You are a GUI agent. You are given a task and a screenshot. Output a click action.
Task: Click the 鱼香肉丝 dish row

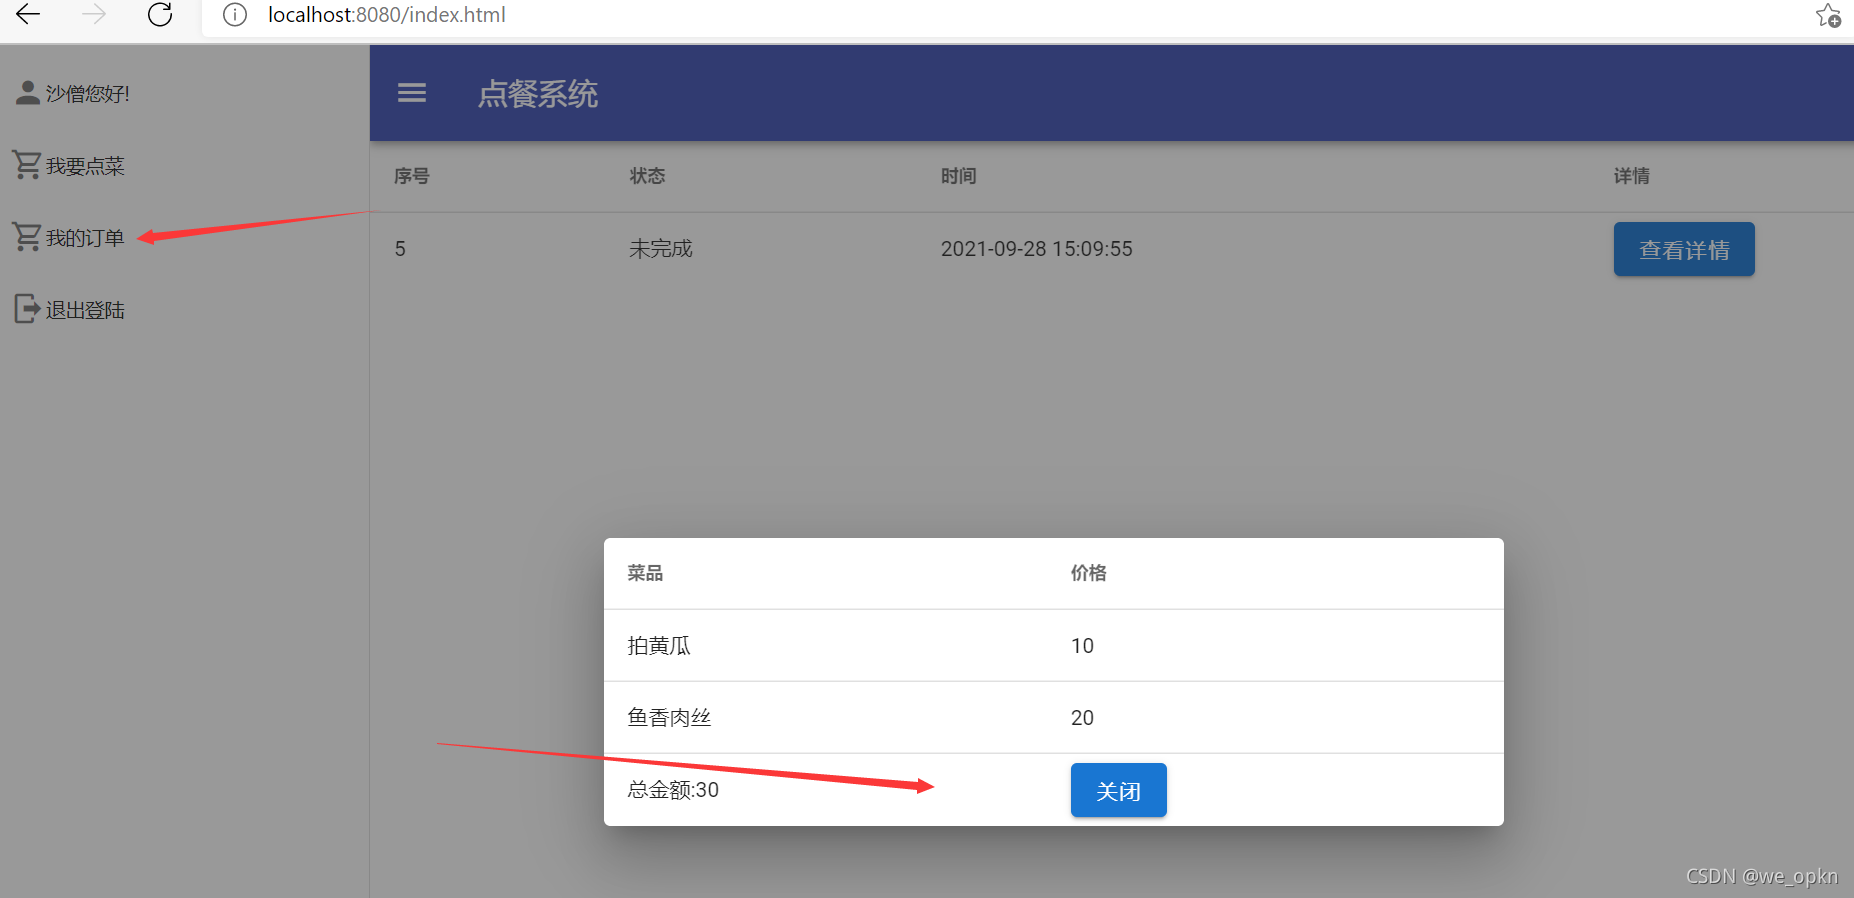[1054, 718]
